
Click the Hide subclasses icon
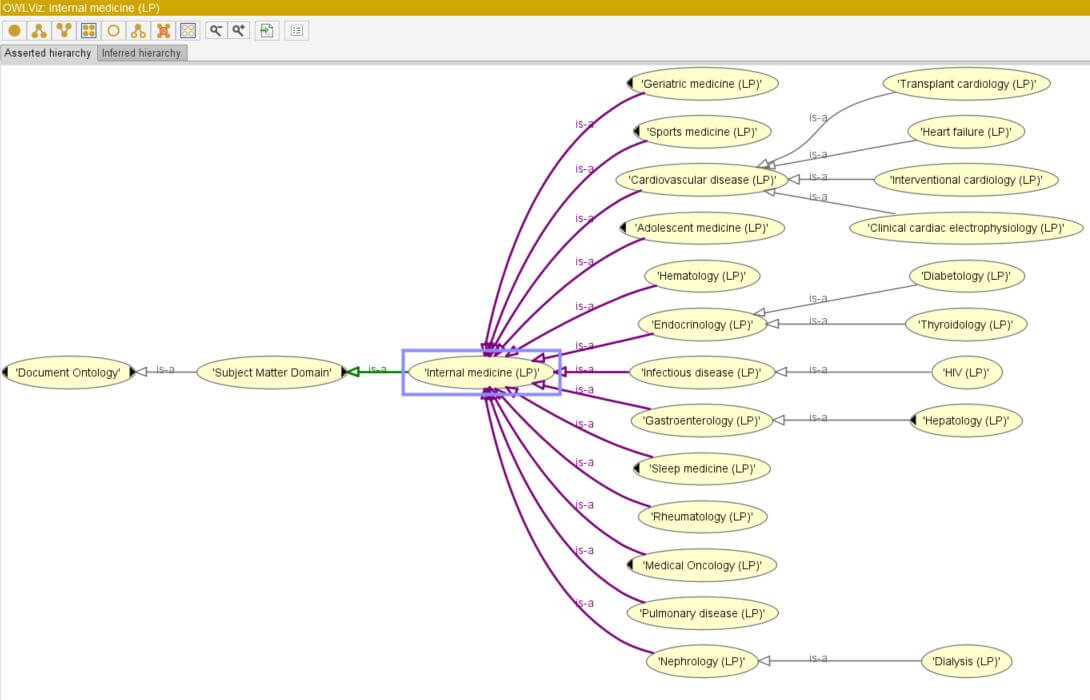138,31
